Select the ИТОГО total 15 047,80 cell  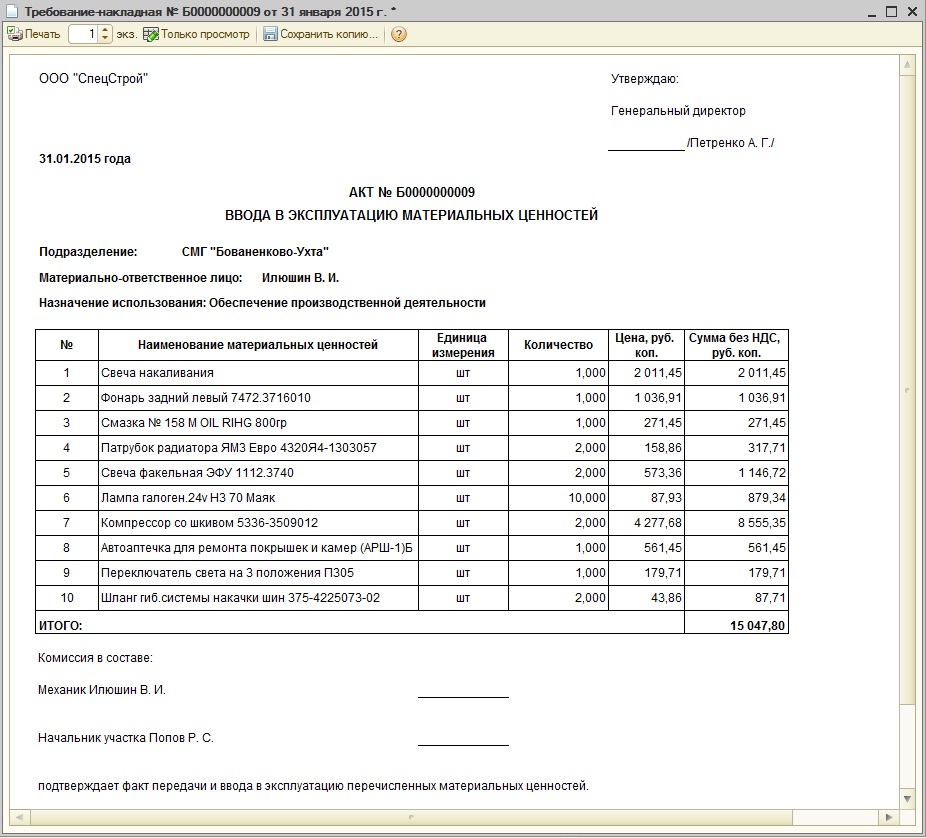(736, 624)
